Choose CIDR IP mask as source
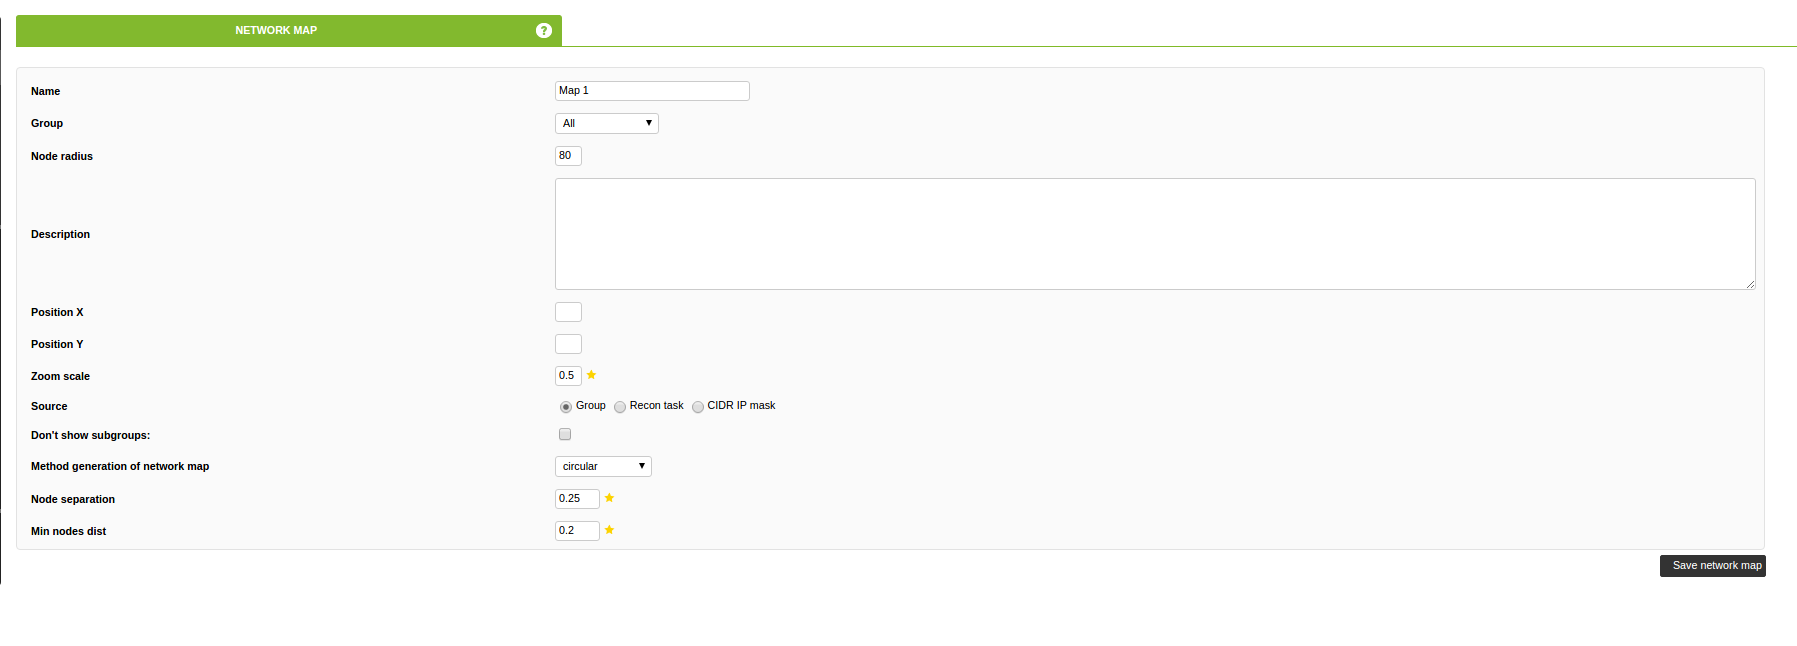This screenshot has width=1797, height=646. coord(698,407)
